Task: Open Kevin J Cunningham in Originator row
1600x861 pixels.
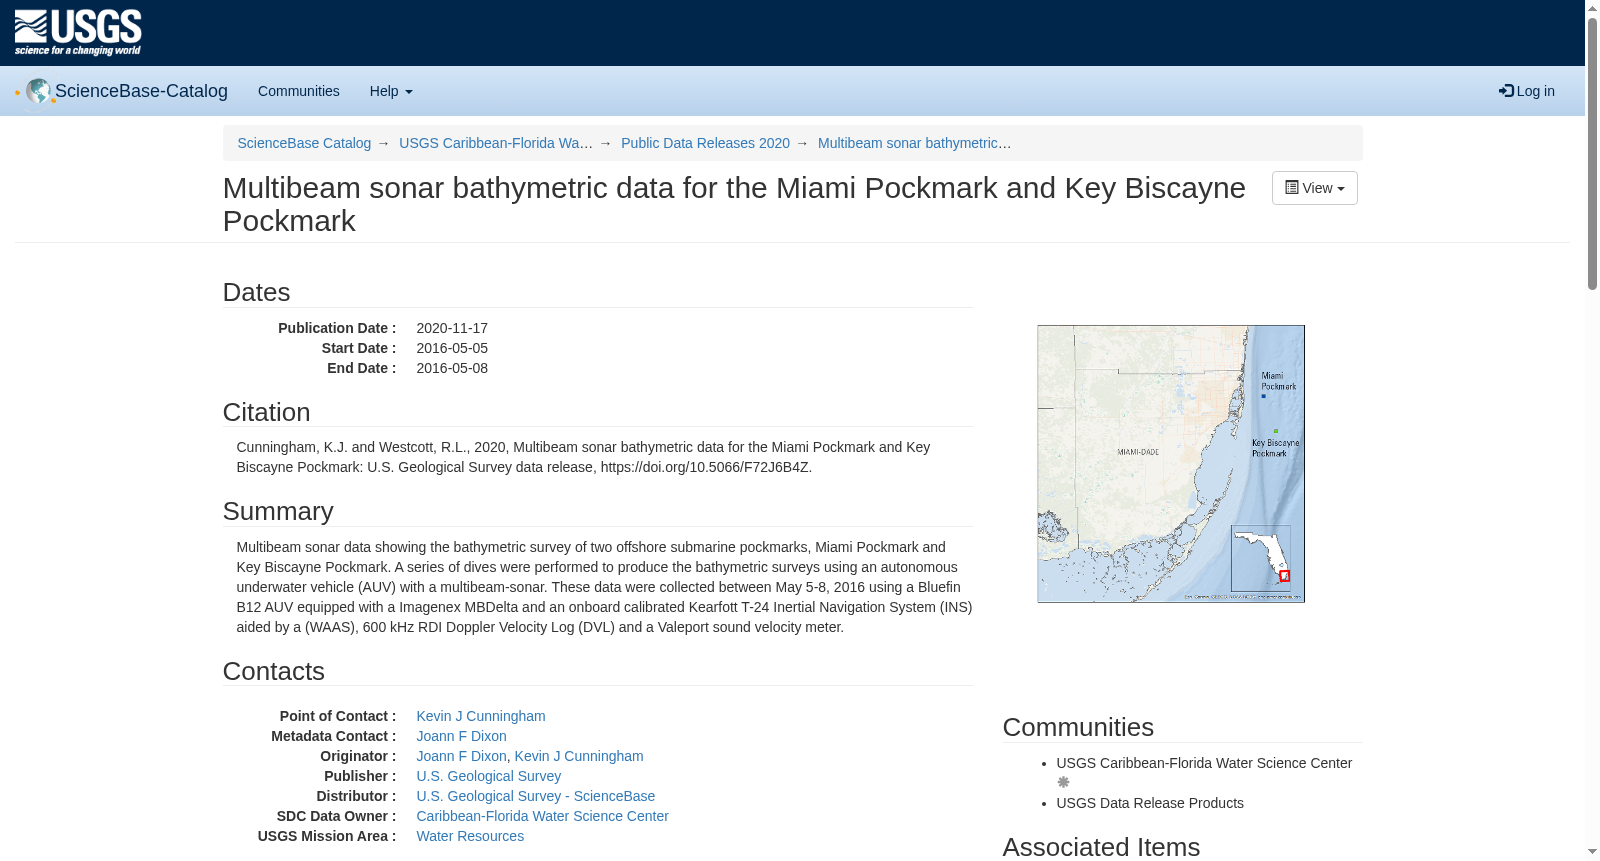Action: tap(579, 756)
